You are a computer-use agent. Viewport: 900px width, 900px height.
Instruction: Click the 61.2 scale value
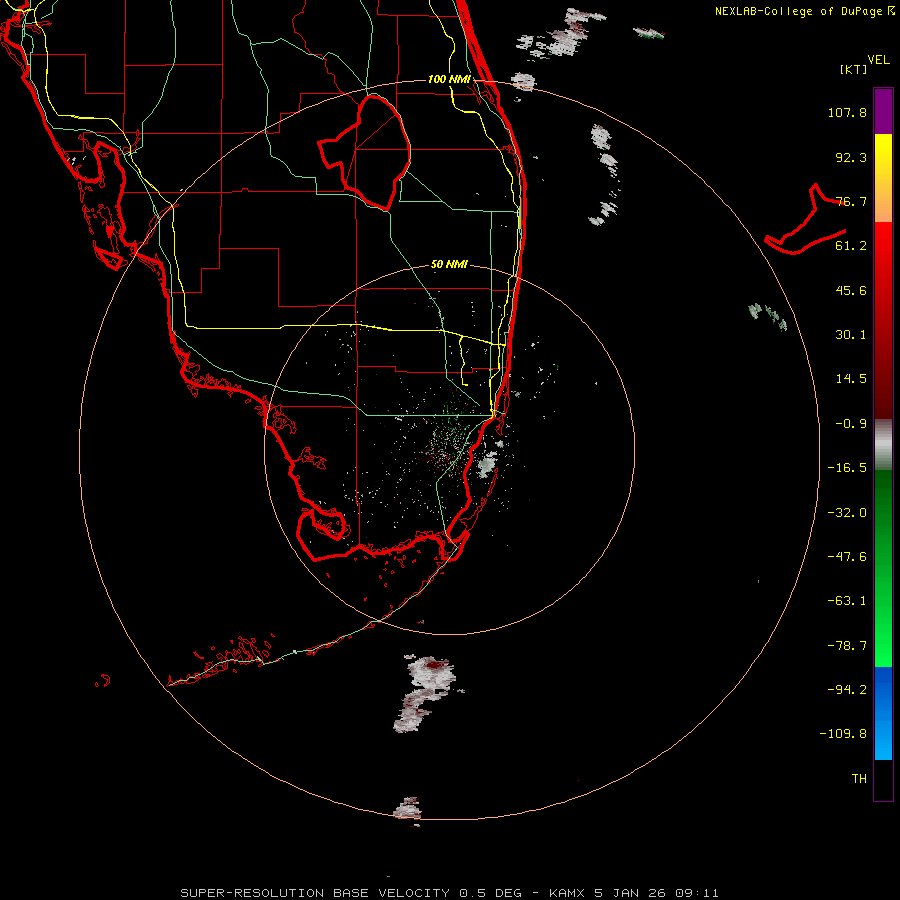(851, 246)
